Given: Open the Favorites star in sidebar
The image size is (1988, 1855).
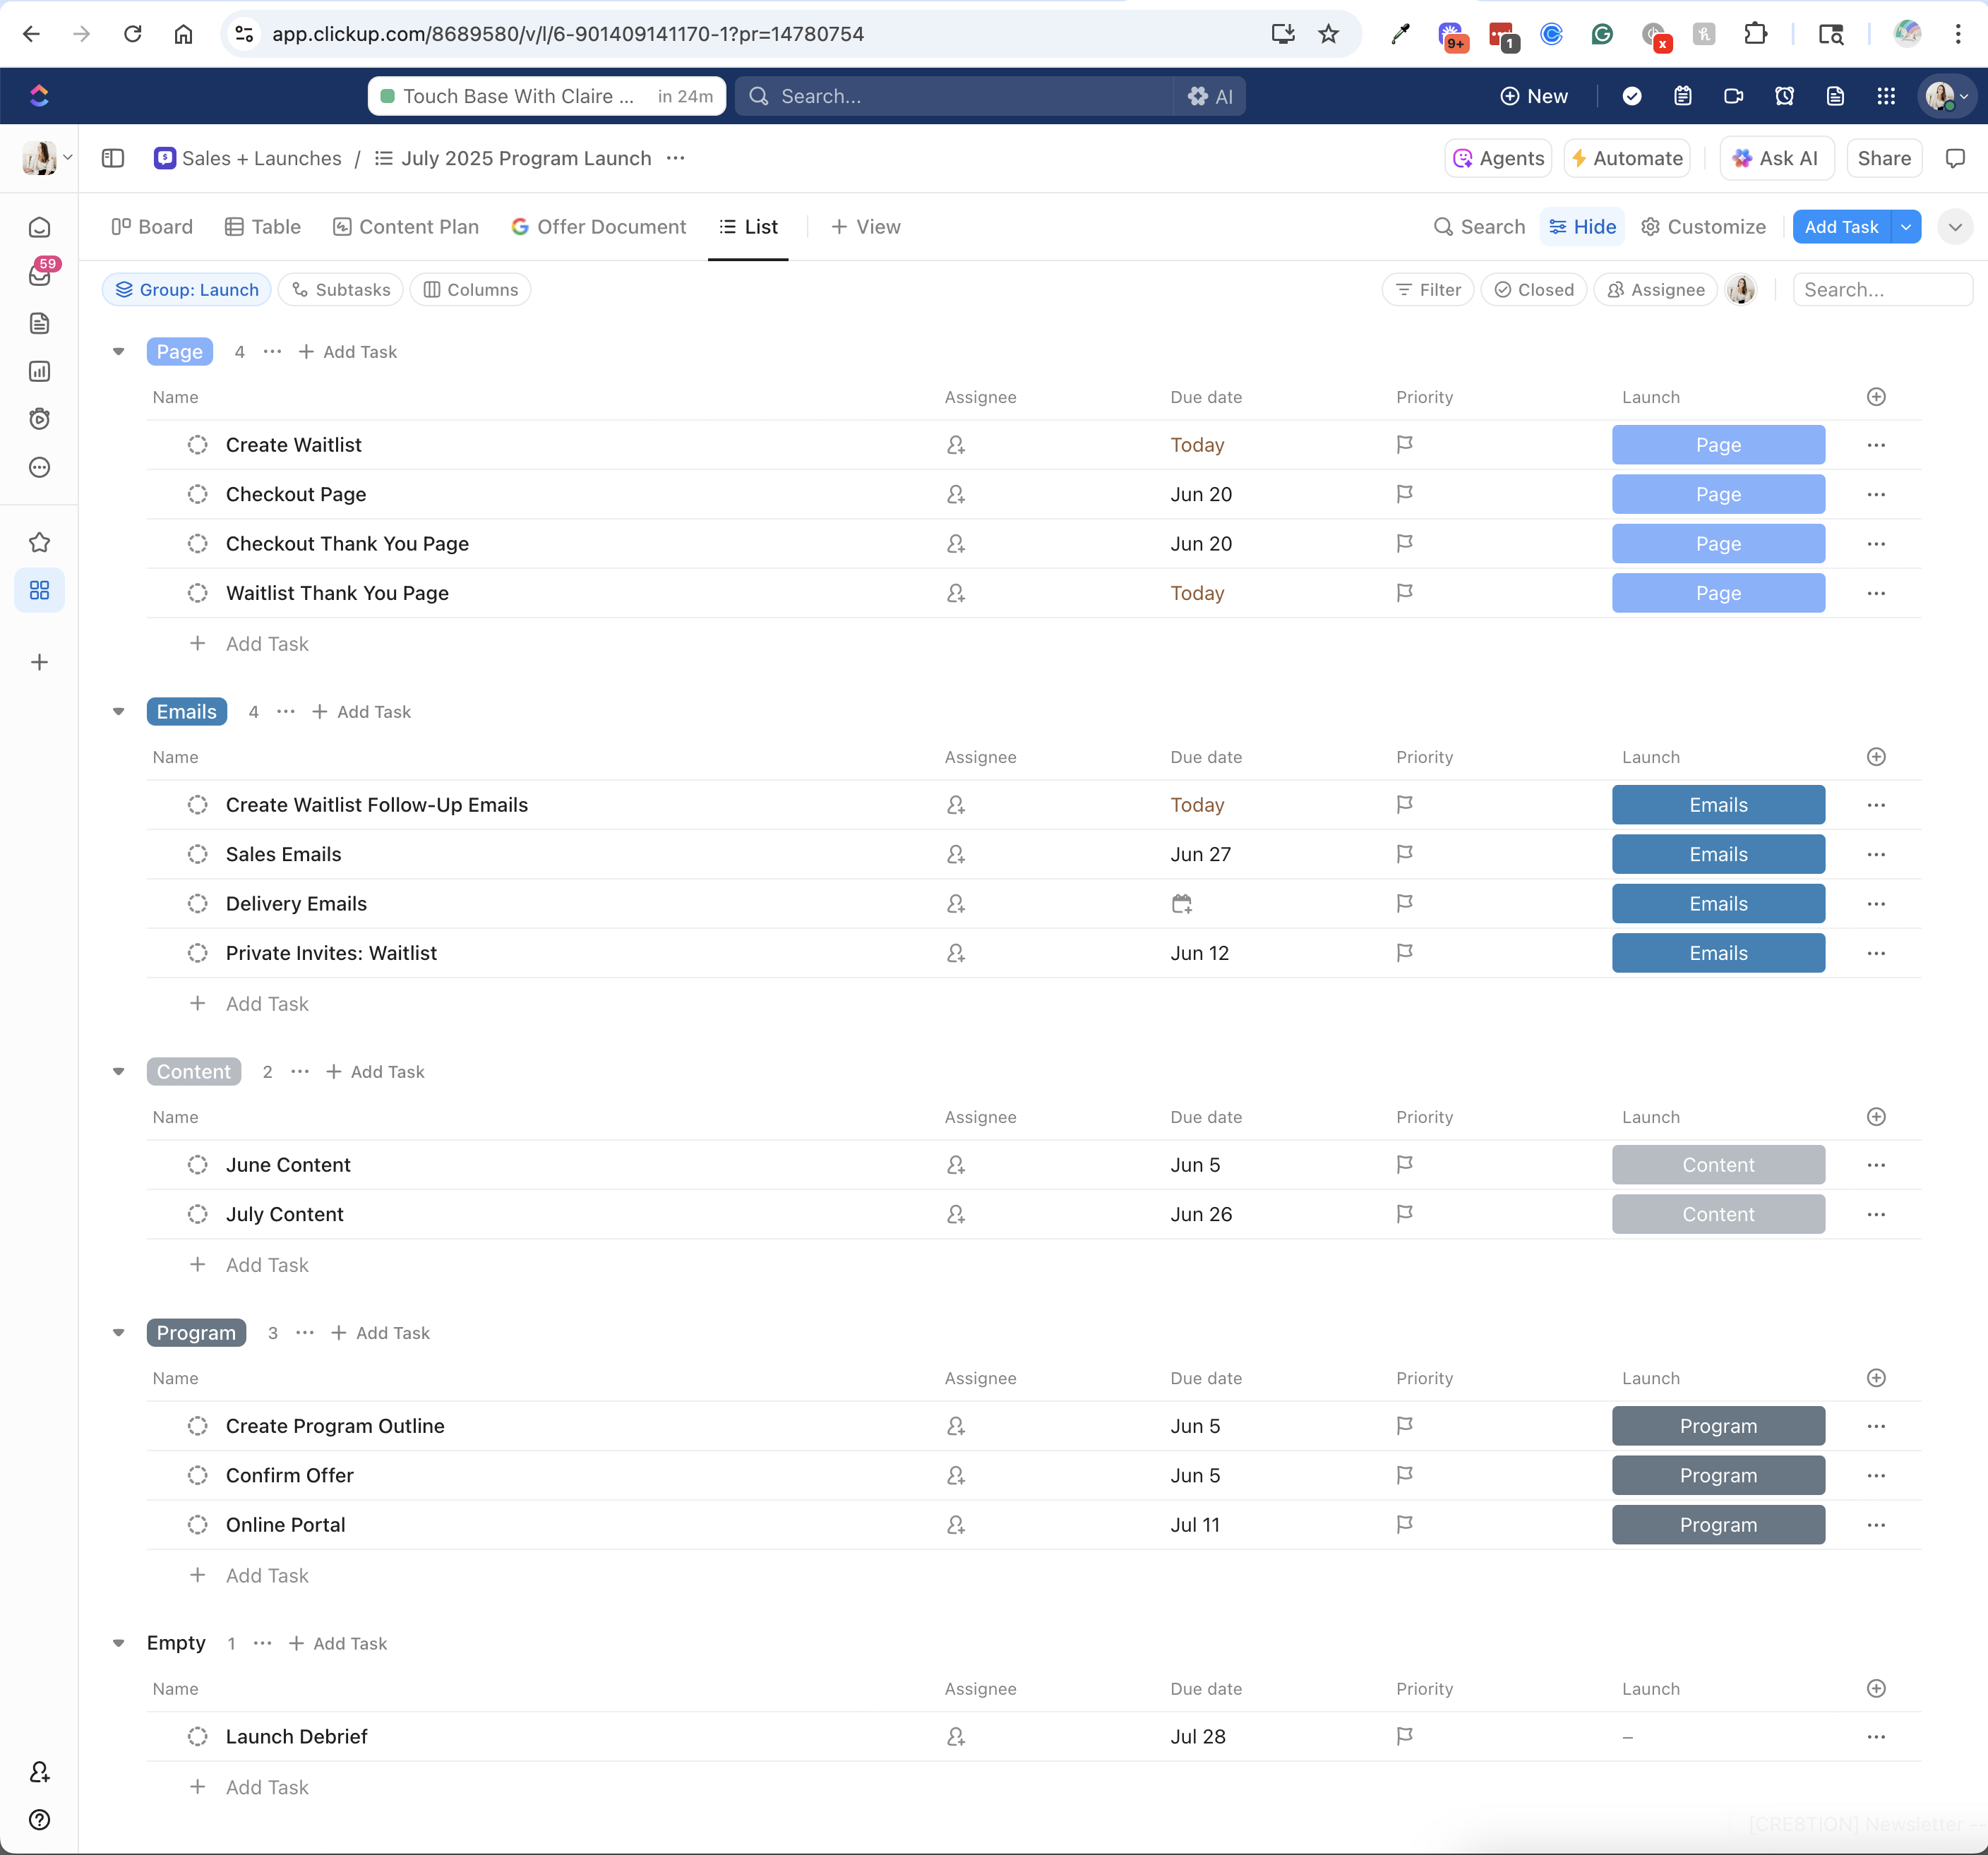Looking at the screenshot, I should coord(39,543).
